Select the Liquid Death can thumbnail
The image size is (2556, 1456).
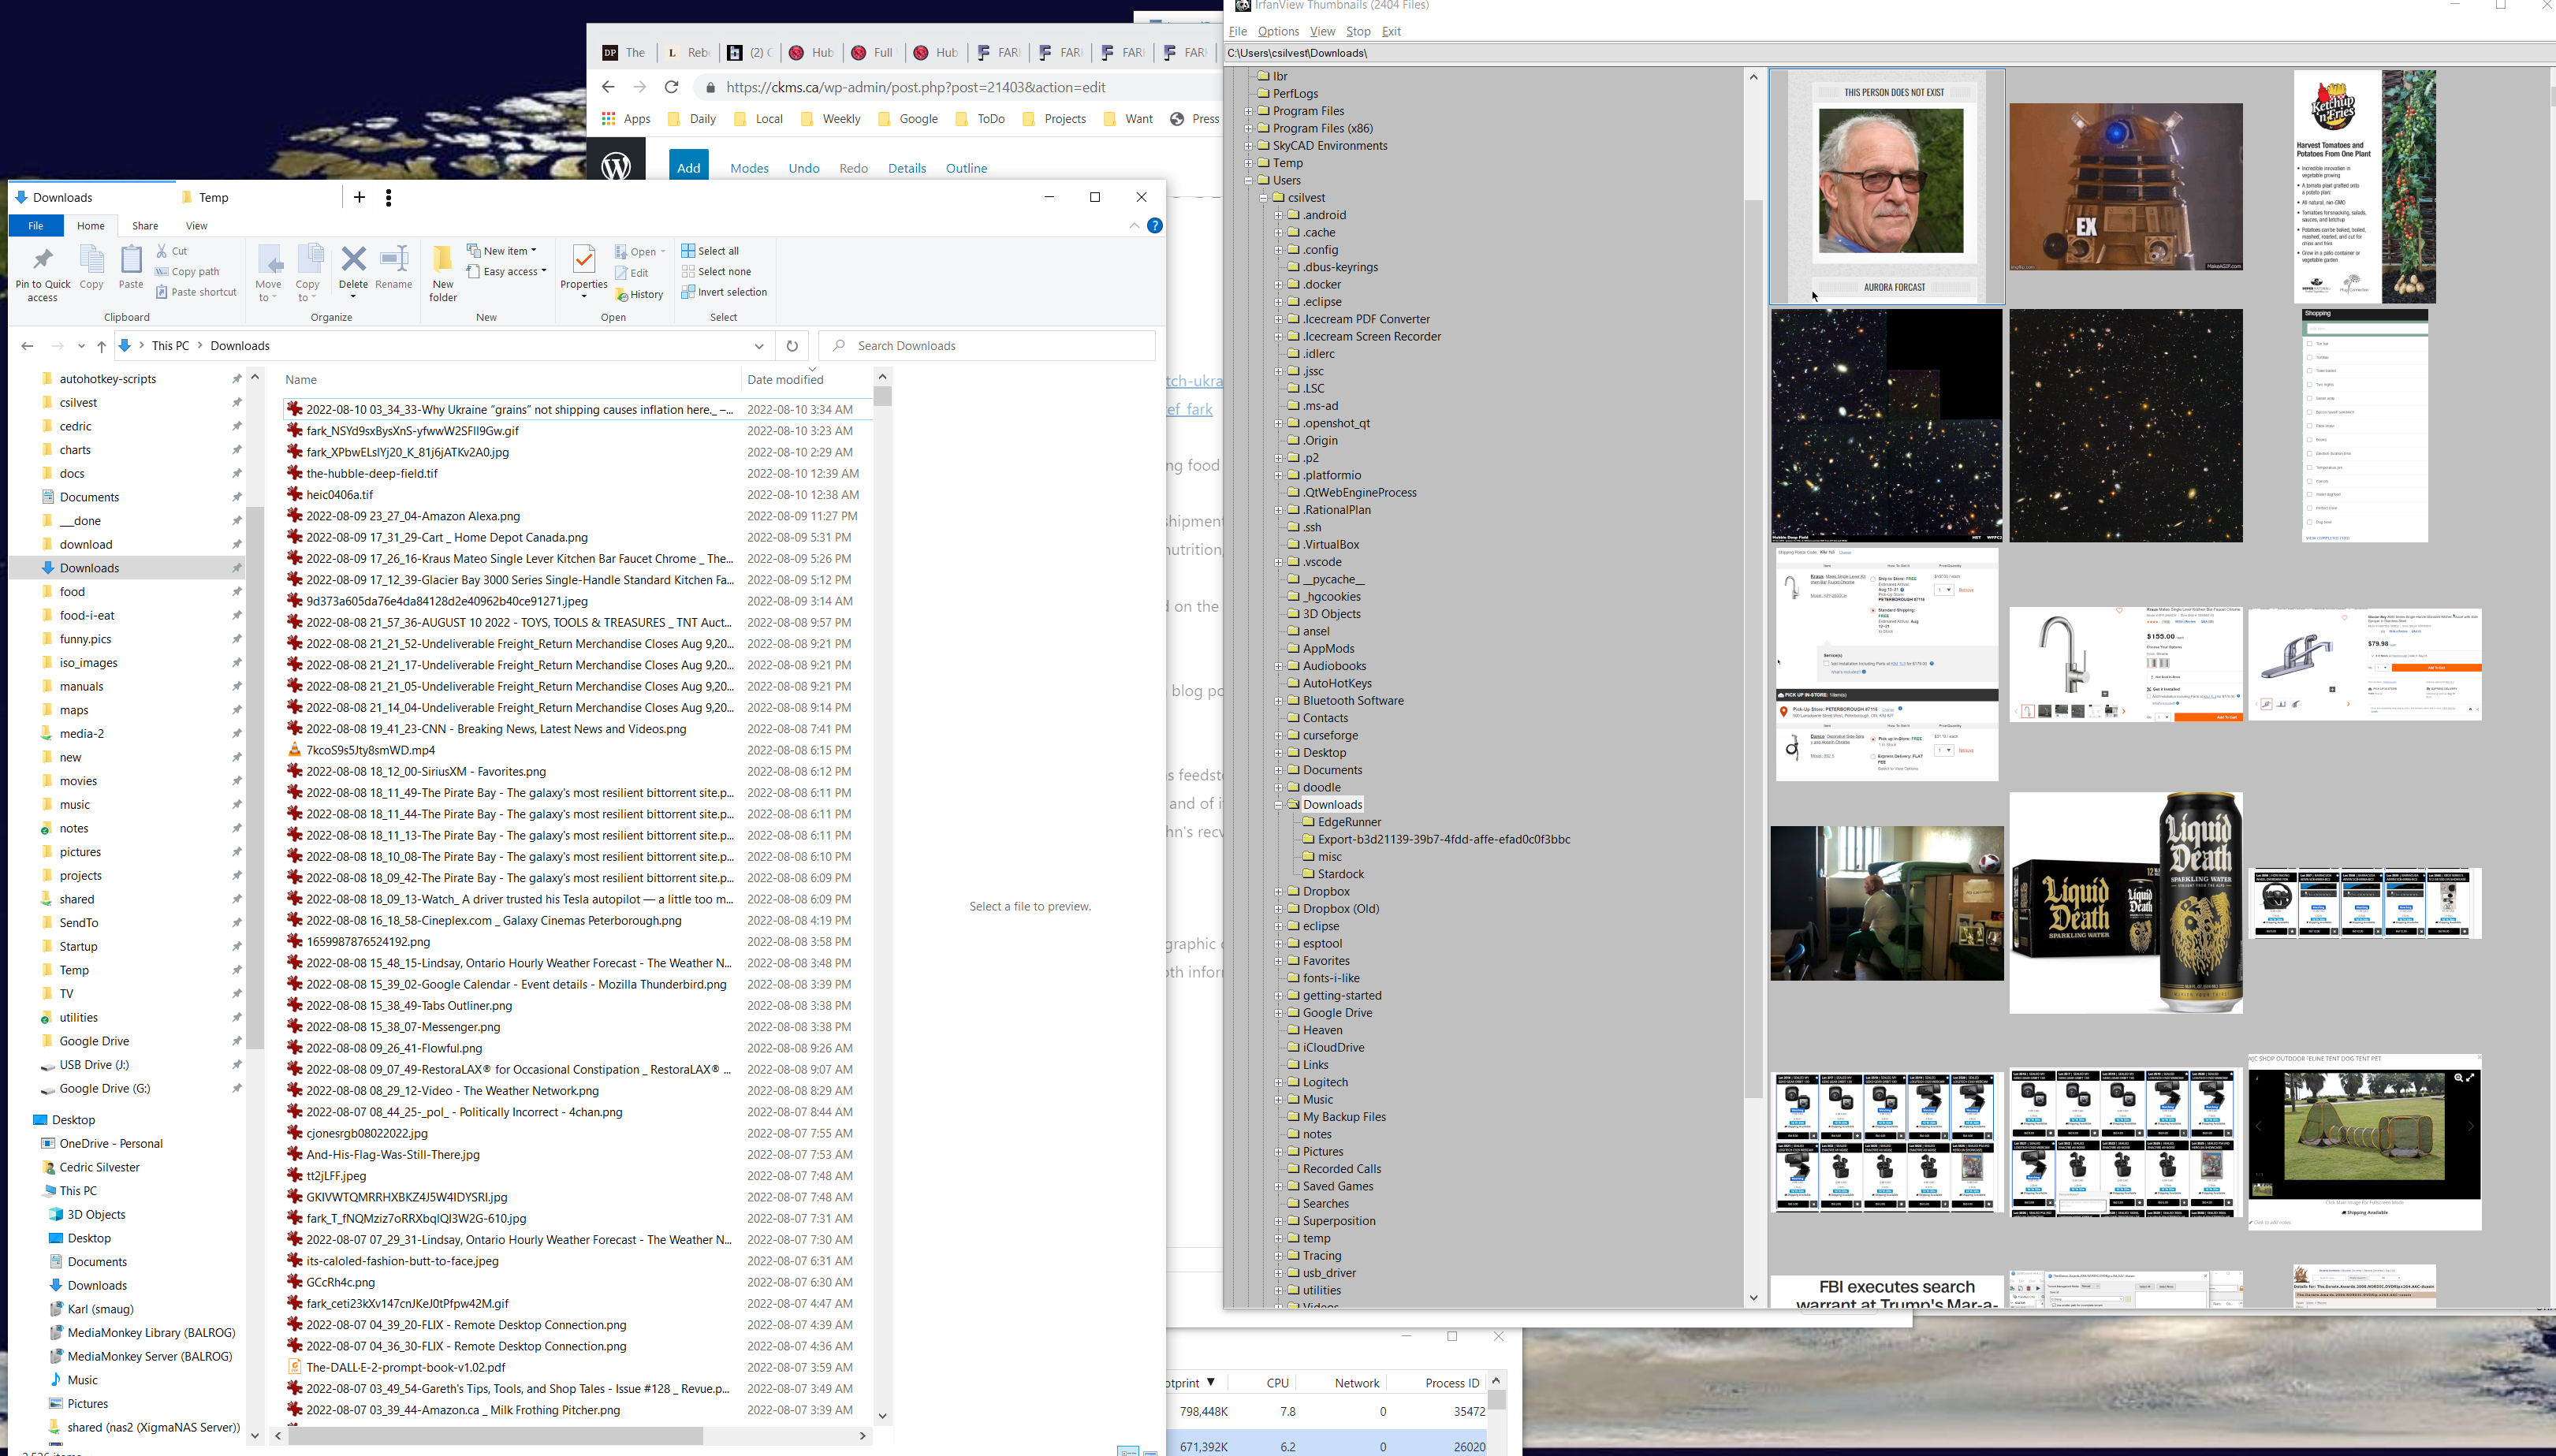pyautogui.click(x=2126, y=902)
